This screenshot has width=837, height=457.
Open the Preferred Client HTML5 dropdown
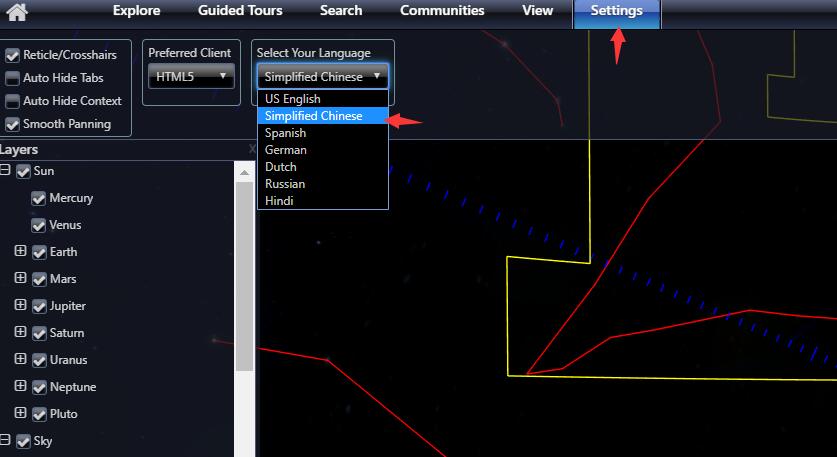click(191, 76)
